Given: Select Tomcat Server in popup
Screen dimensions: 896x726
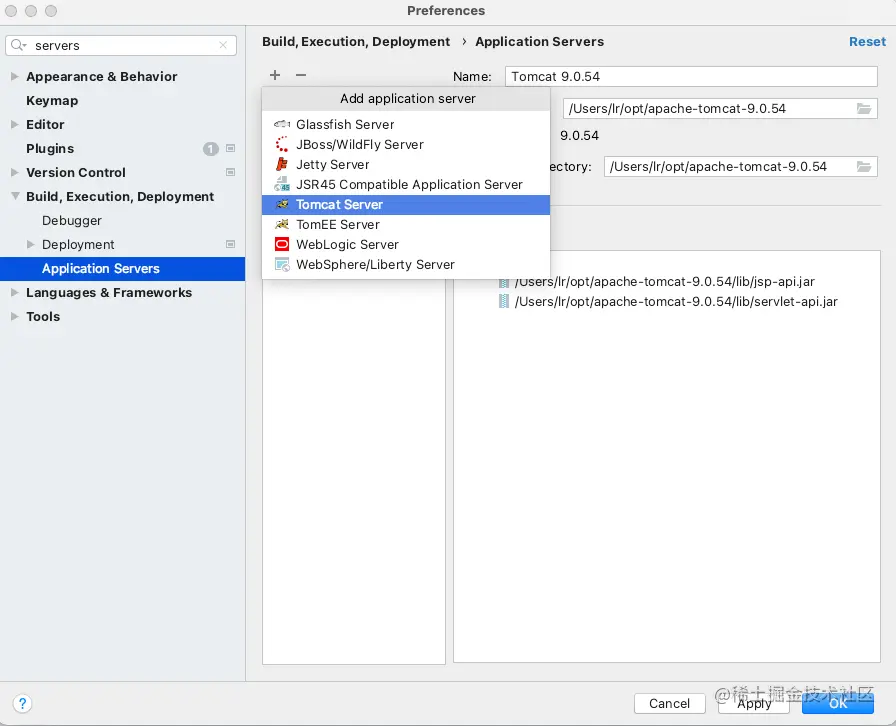Looking at the screenshot, I should pyautogui.click(x=406, y=205).
